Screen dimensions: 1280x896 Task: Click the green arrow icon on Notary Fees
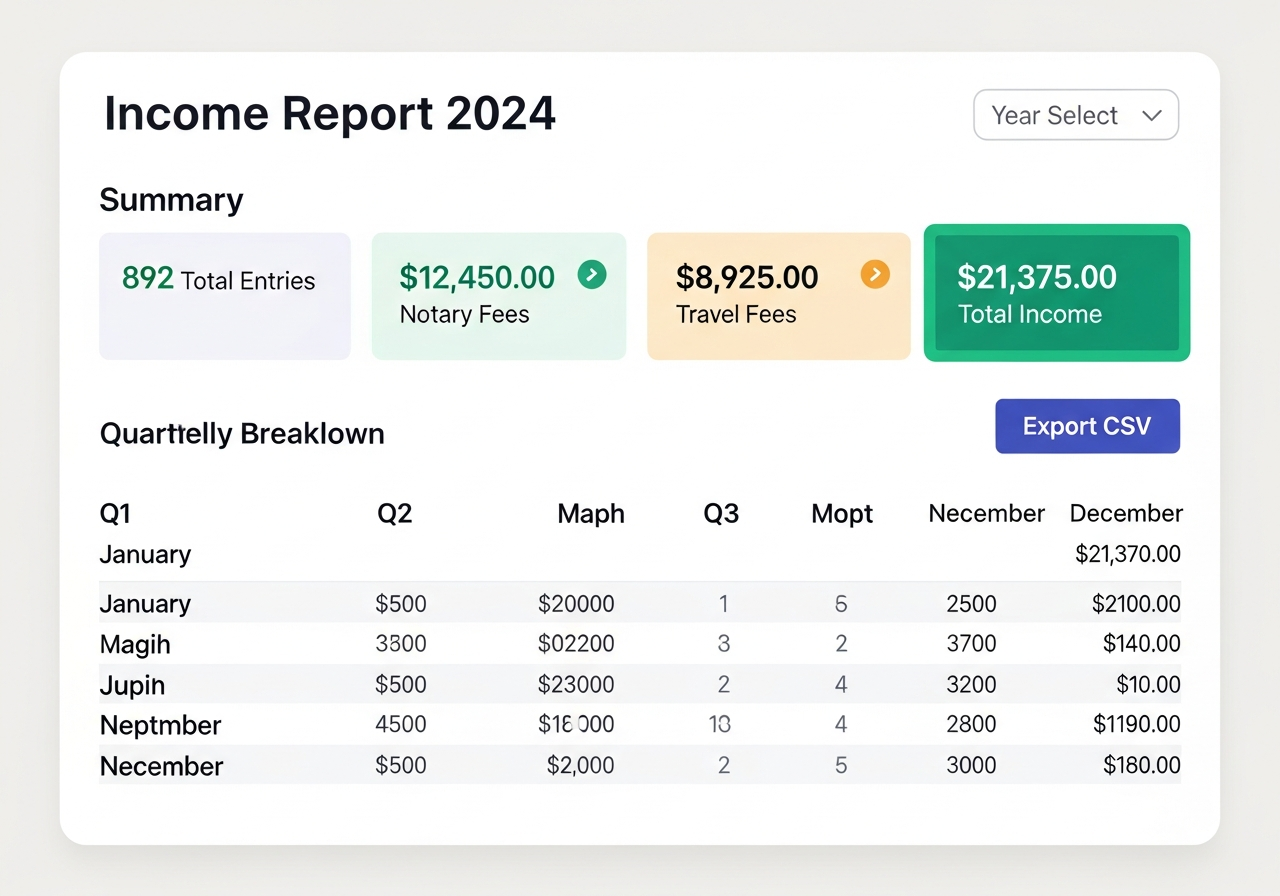tap(592, 274)
